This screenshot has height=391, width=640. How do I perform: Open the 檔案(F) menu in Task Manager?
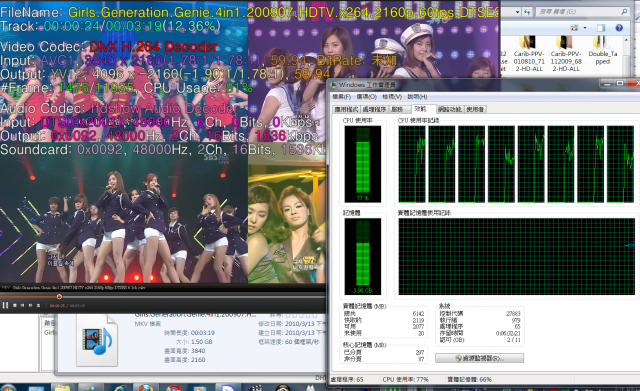(x=341, y=97)
